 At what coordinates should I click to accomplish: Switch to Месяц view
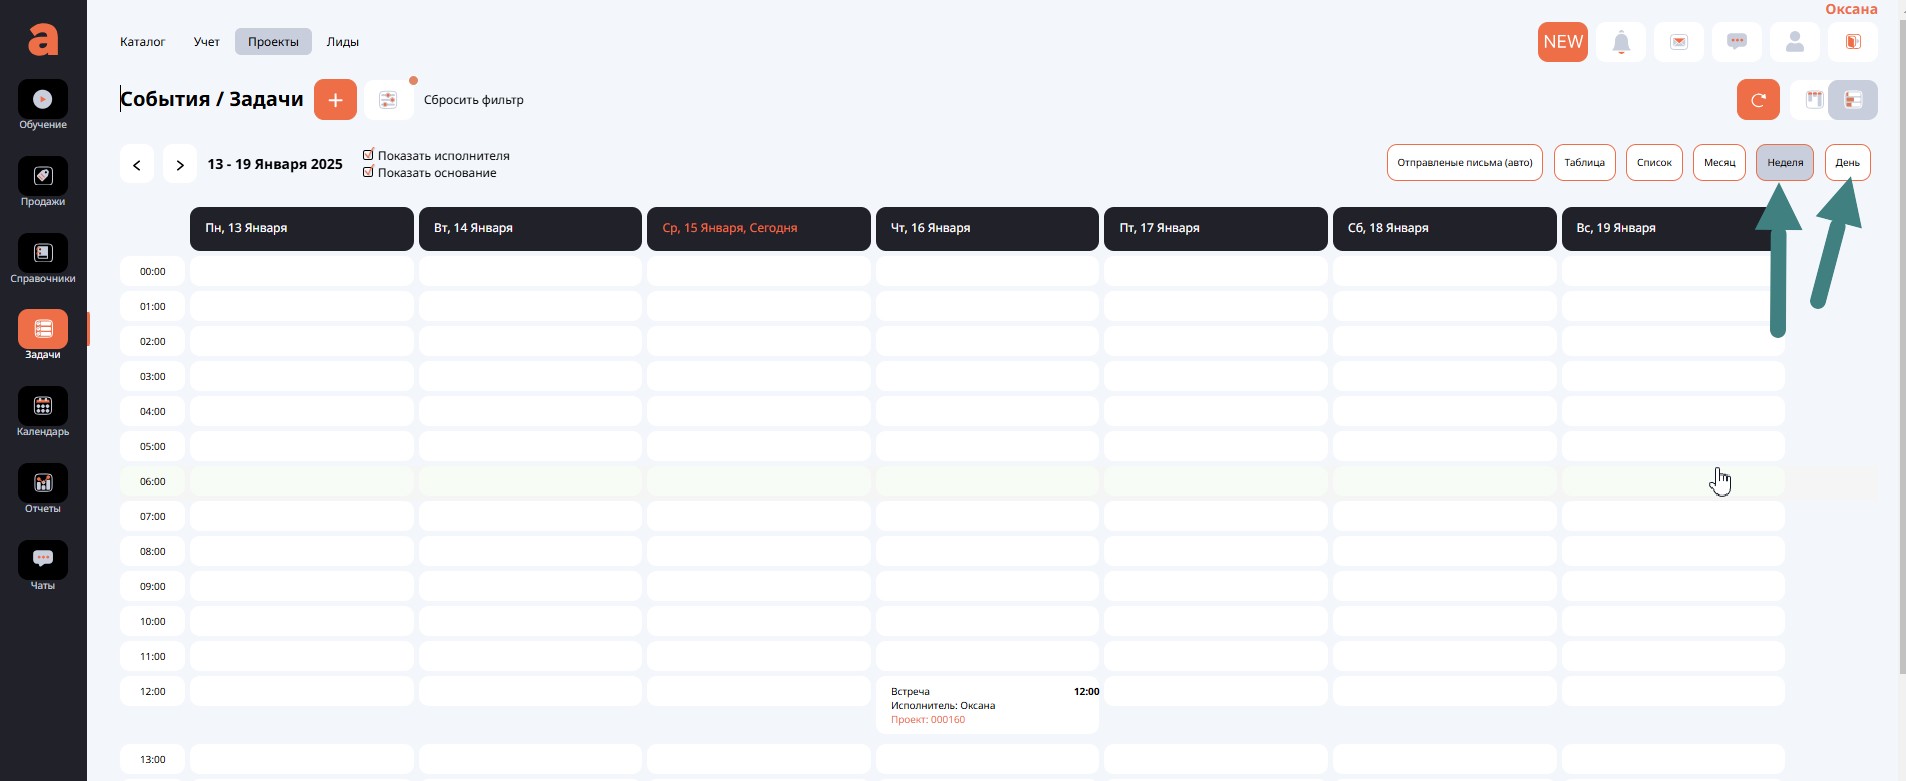point(1719,163)
